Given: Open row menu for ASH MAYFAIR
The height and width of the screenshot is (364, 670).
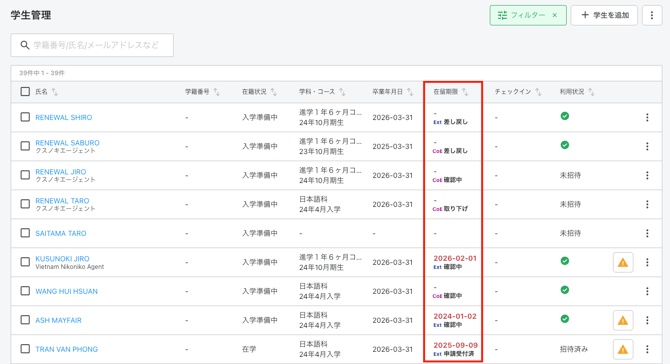Looking at the screenshot, I should [x=647, y=320].
